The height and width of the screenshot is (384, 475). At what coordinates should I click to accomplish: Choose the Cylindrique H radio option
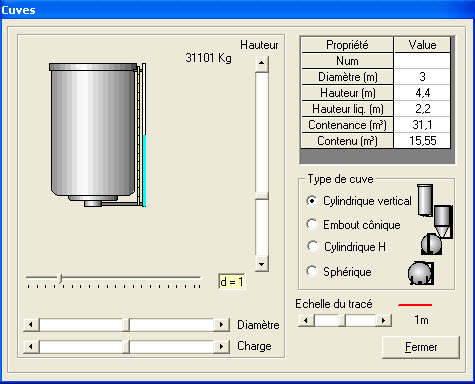[312, 247]
